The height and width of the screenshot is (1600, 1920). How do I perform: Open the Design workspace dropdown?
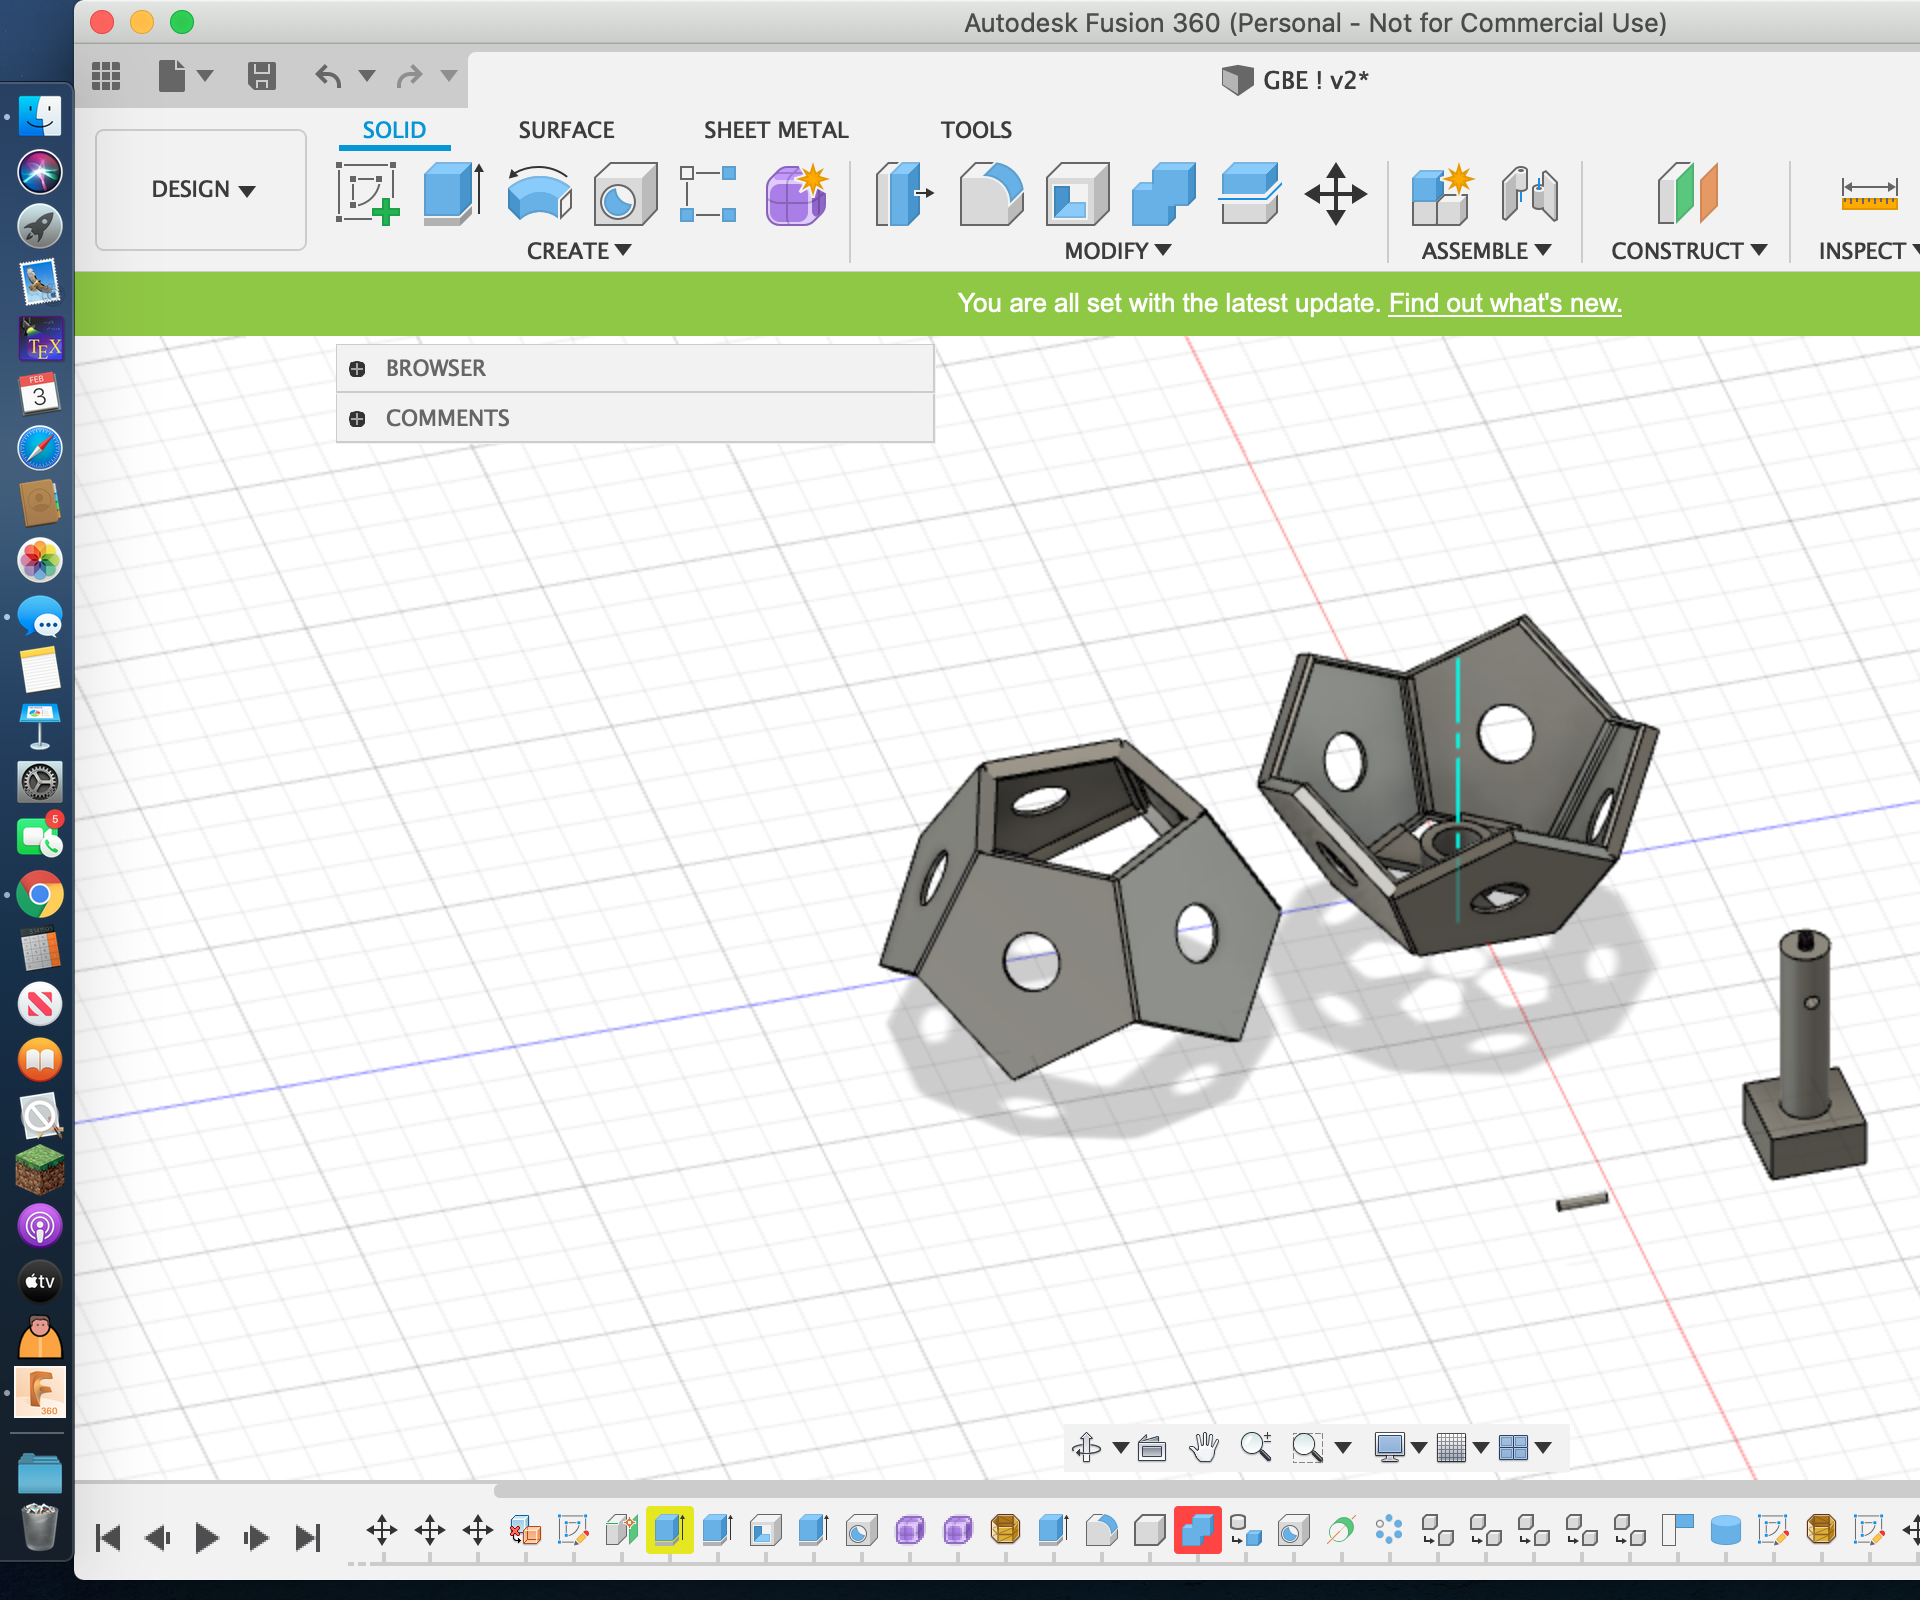click(x=200, y=189)
